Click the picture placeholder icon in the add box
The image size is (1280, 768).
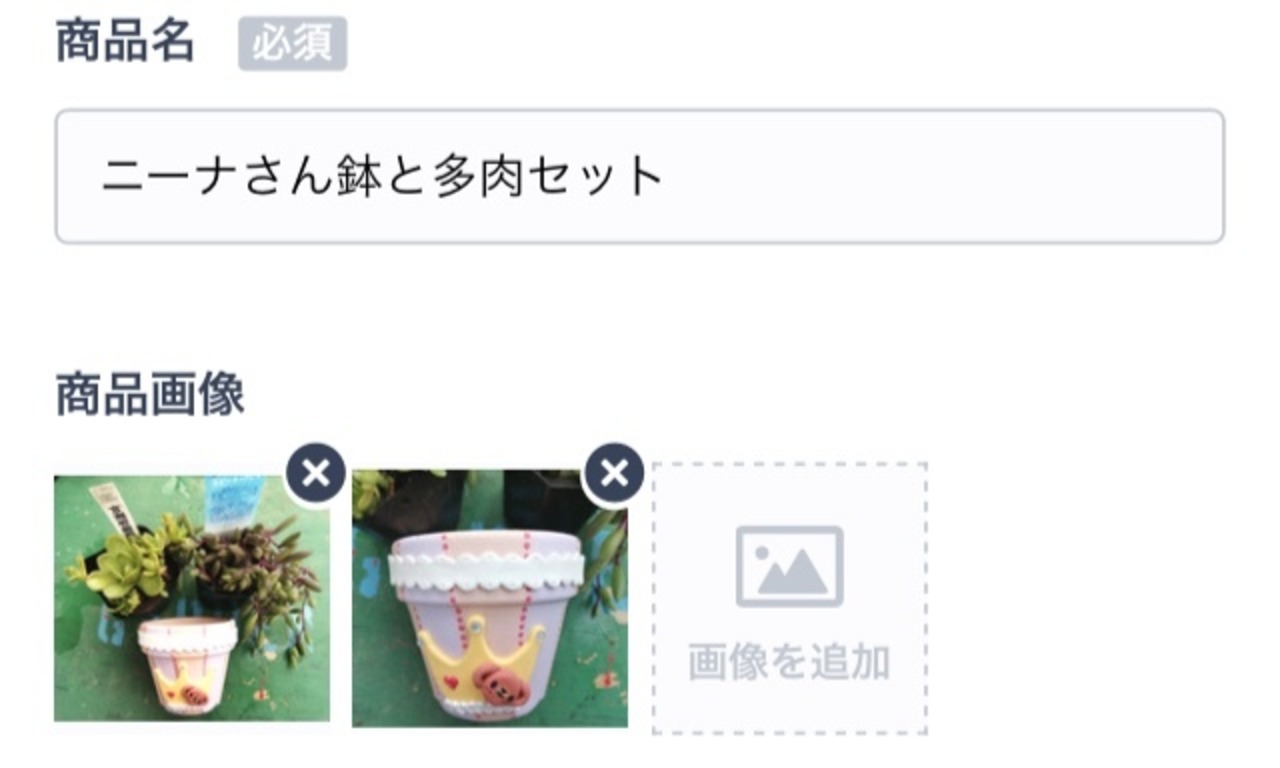coord(790,566)
